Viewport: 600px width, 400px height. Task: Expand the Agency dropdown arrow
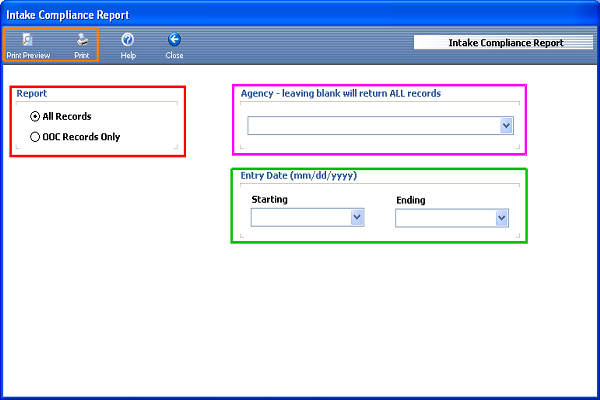click(x=506, y=126)
